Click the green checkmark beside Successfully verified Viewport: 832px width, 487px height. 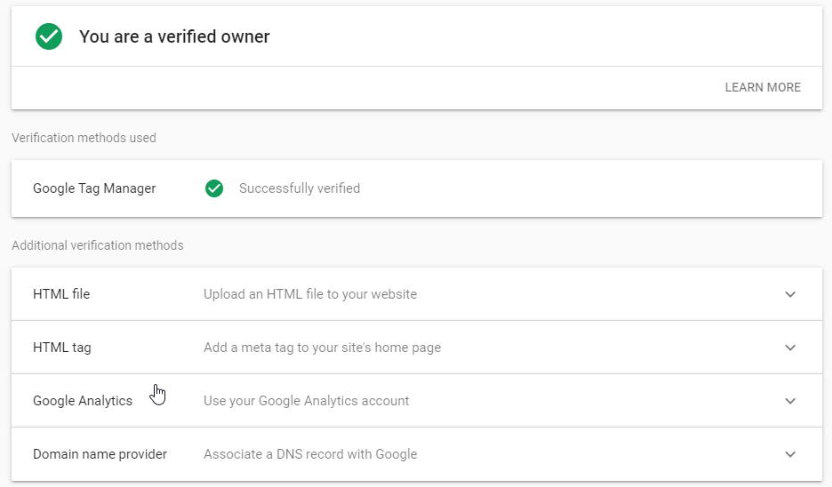(x=214, y=188)
